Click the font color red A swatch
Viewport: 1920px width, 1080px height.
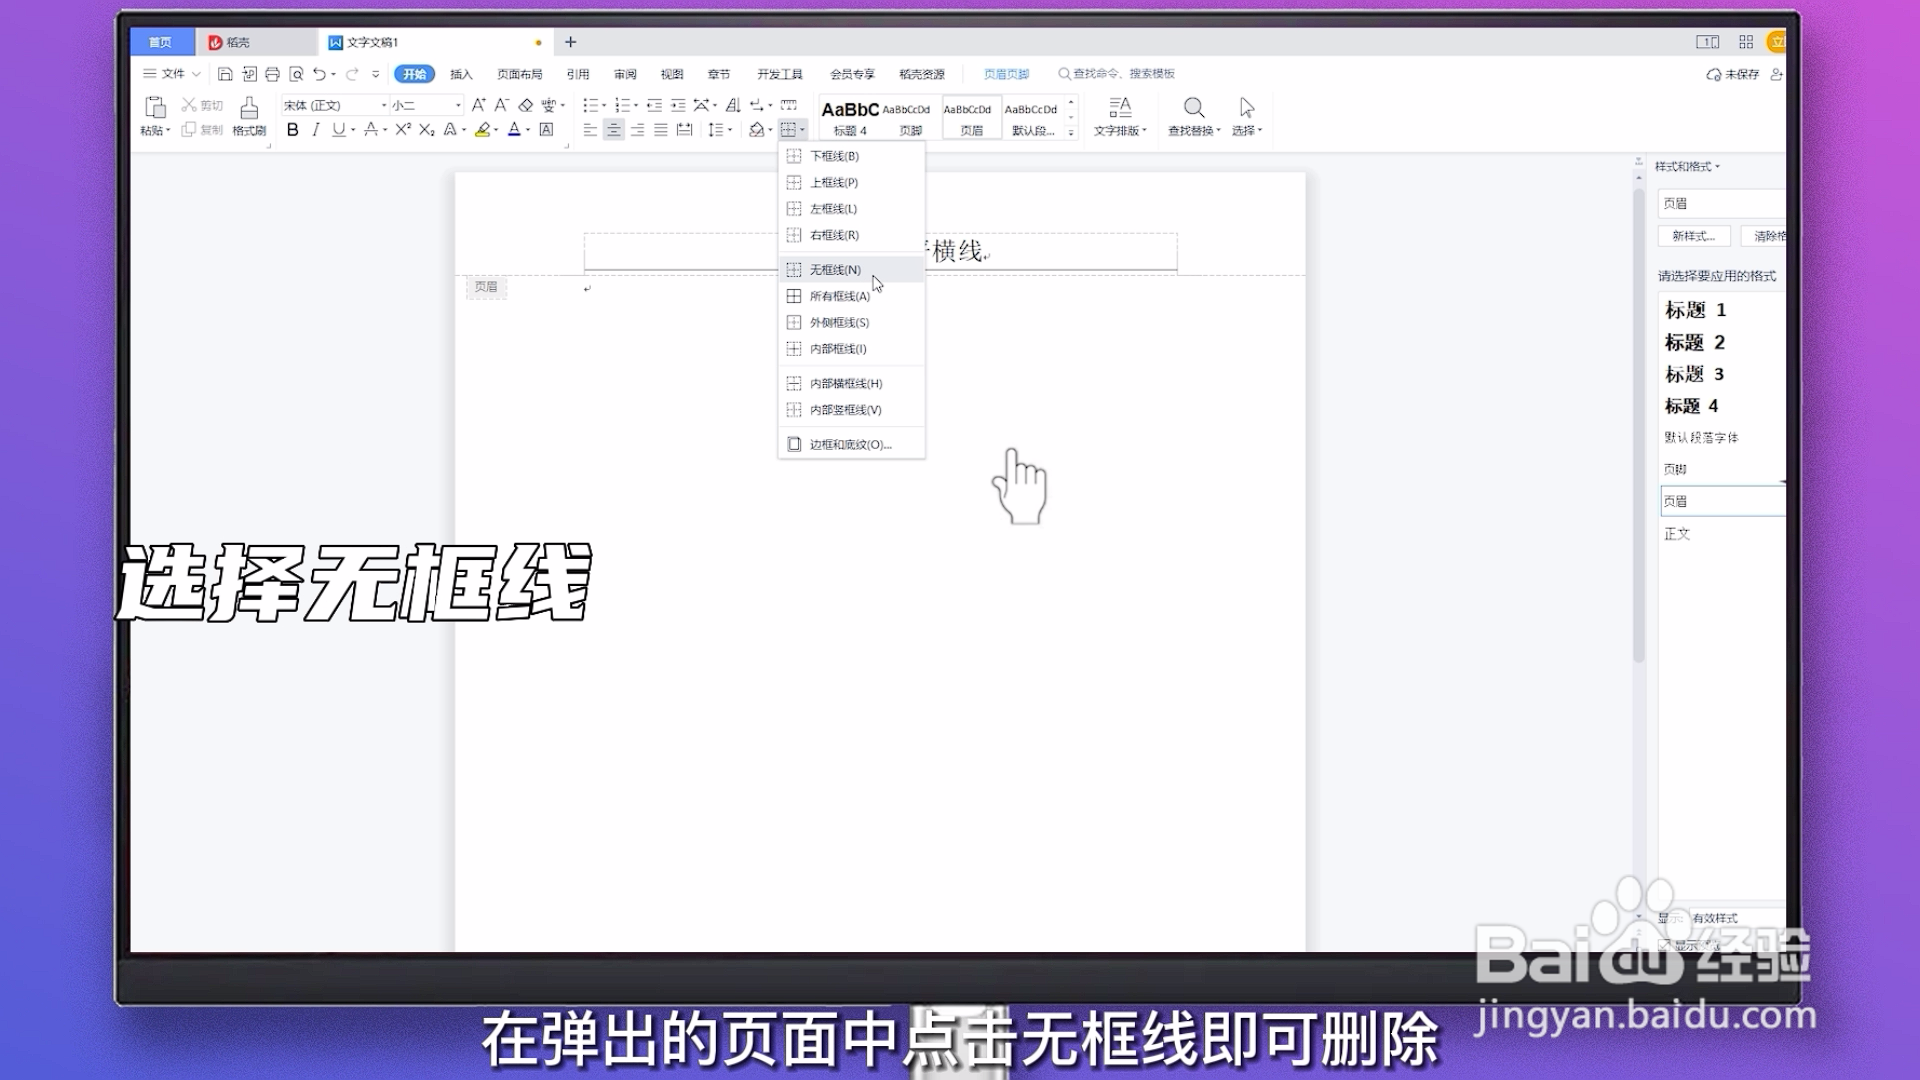click(514, 130)
